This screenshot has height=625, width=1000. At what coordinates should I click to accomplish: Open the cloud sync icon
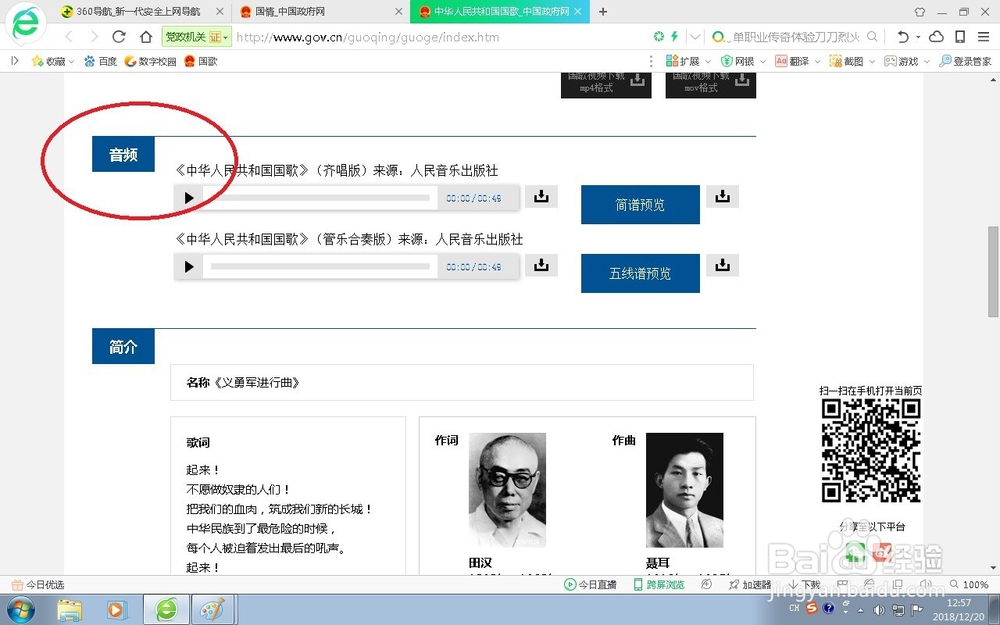936,36
